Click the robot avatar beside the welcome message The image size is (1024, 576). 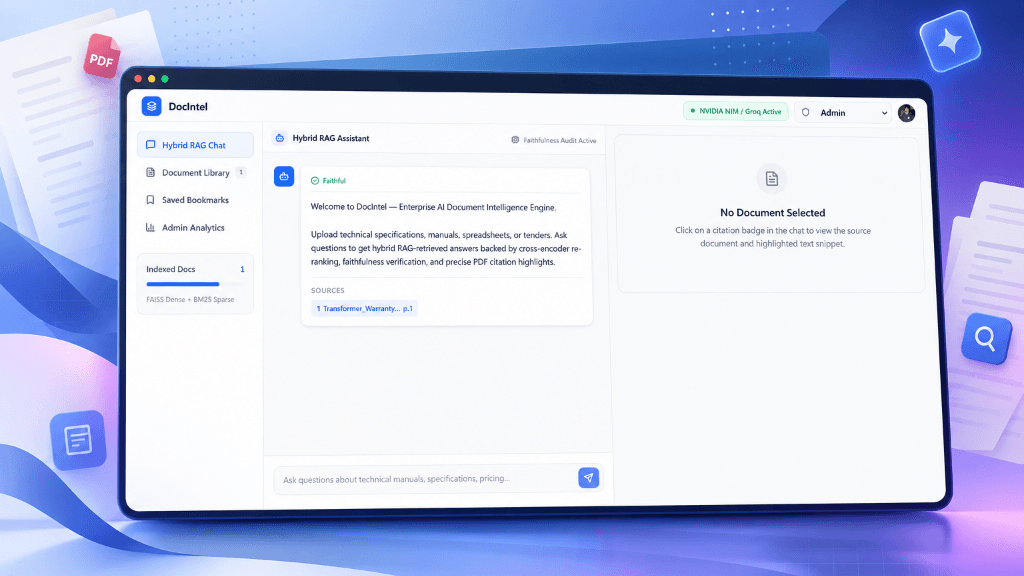(283, 176)
